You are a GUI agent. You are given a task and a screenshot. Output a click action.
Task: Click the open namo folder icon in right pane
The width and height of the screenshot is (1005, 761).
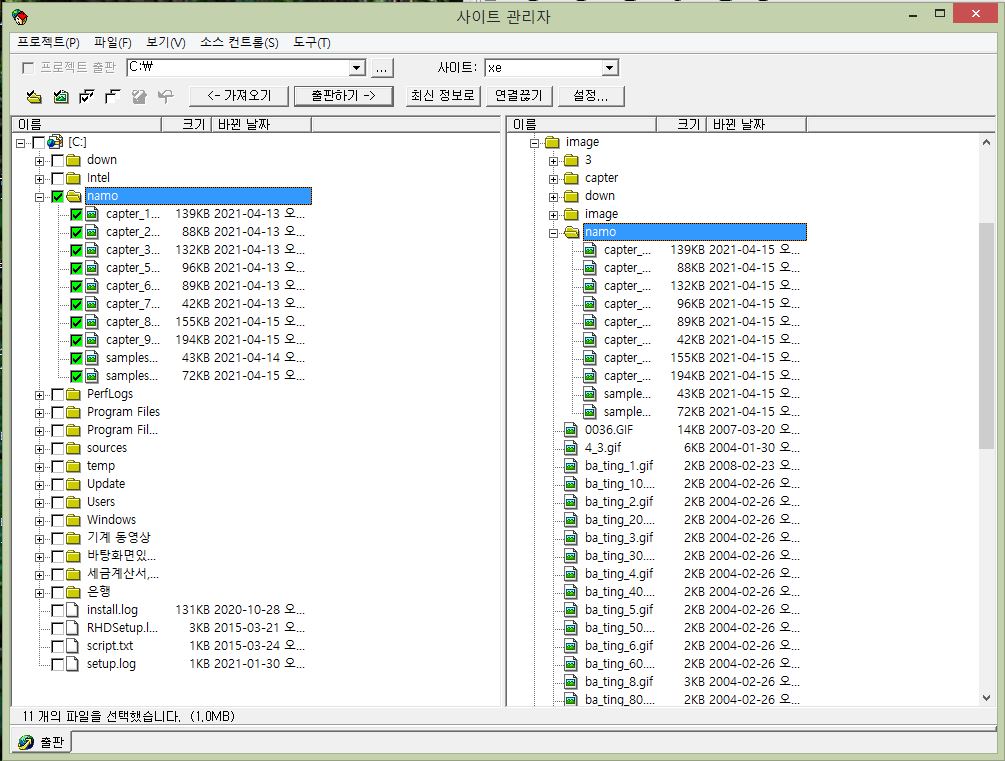pos(571,232)
